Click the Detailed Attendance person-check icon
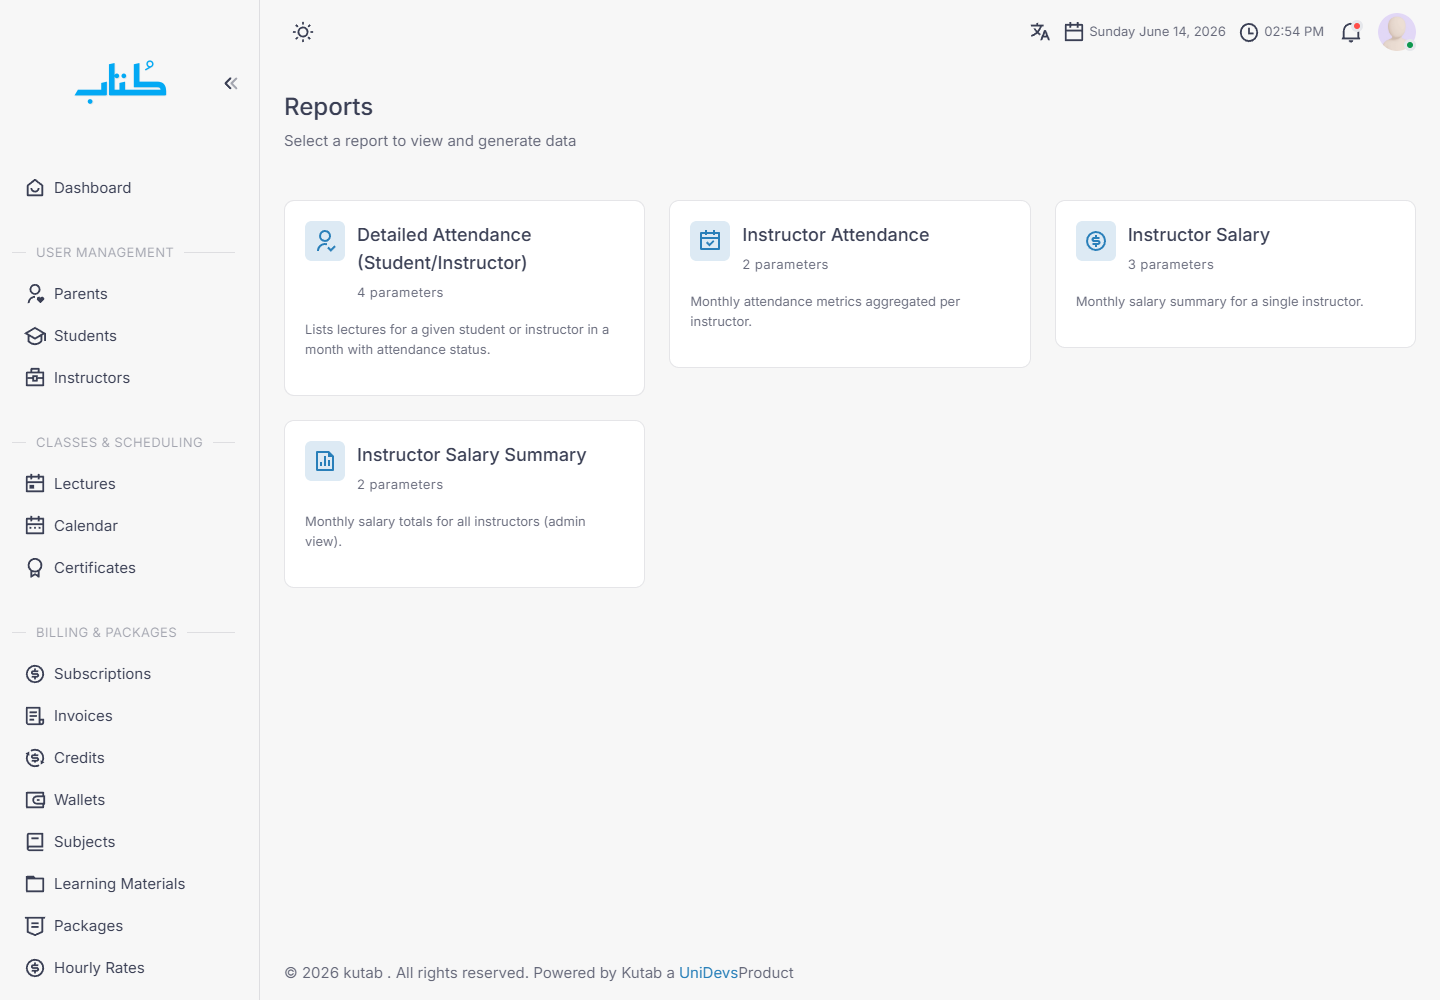 coord(325,241)
